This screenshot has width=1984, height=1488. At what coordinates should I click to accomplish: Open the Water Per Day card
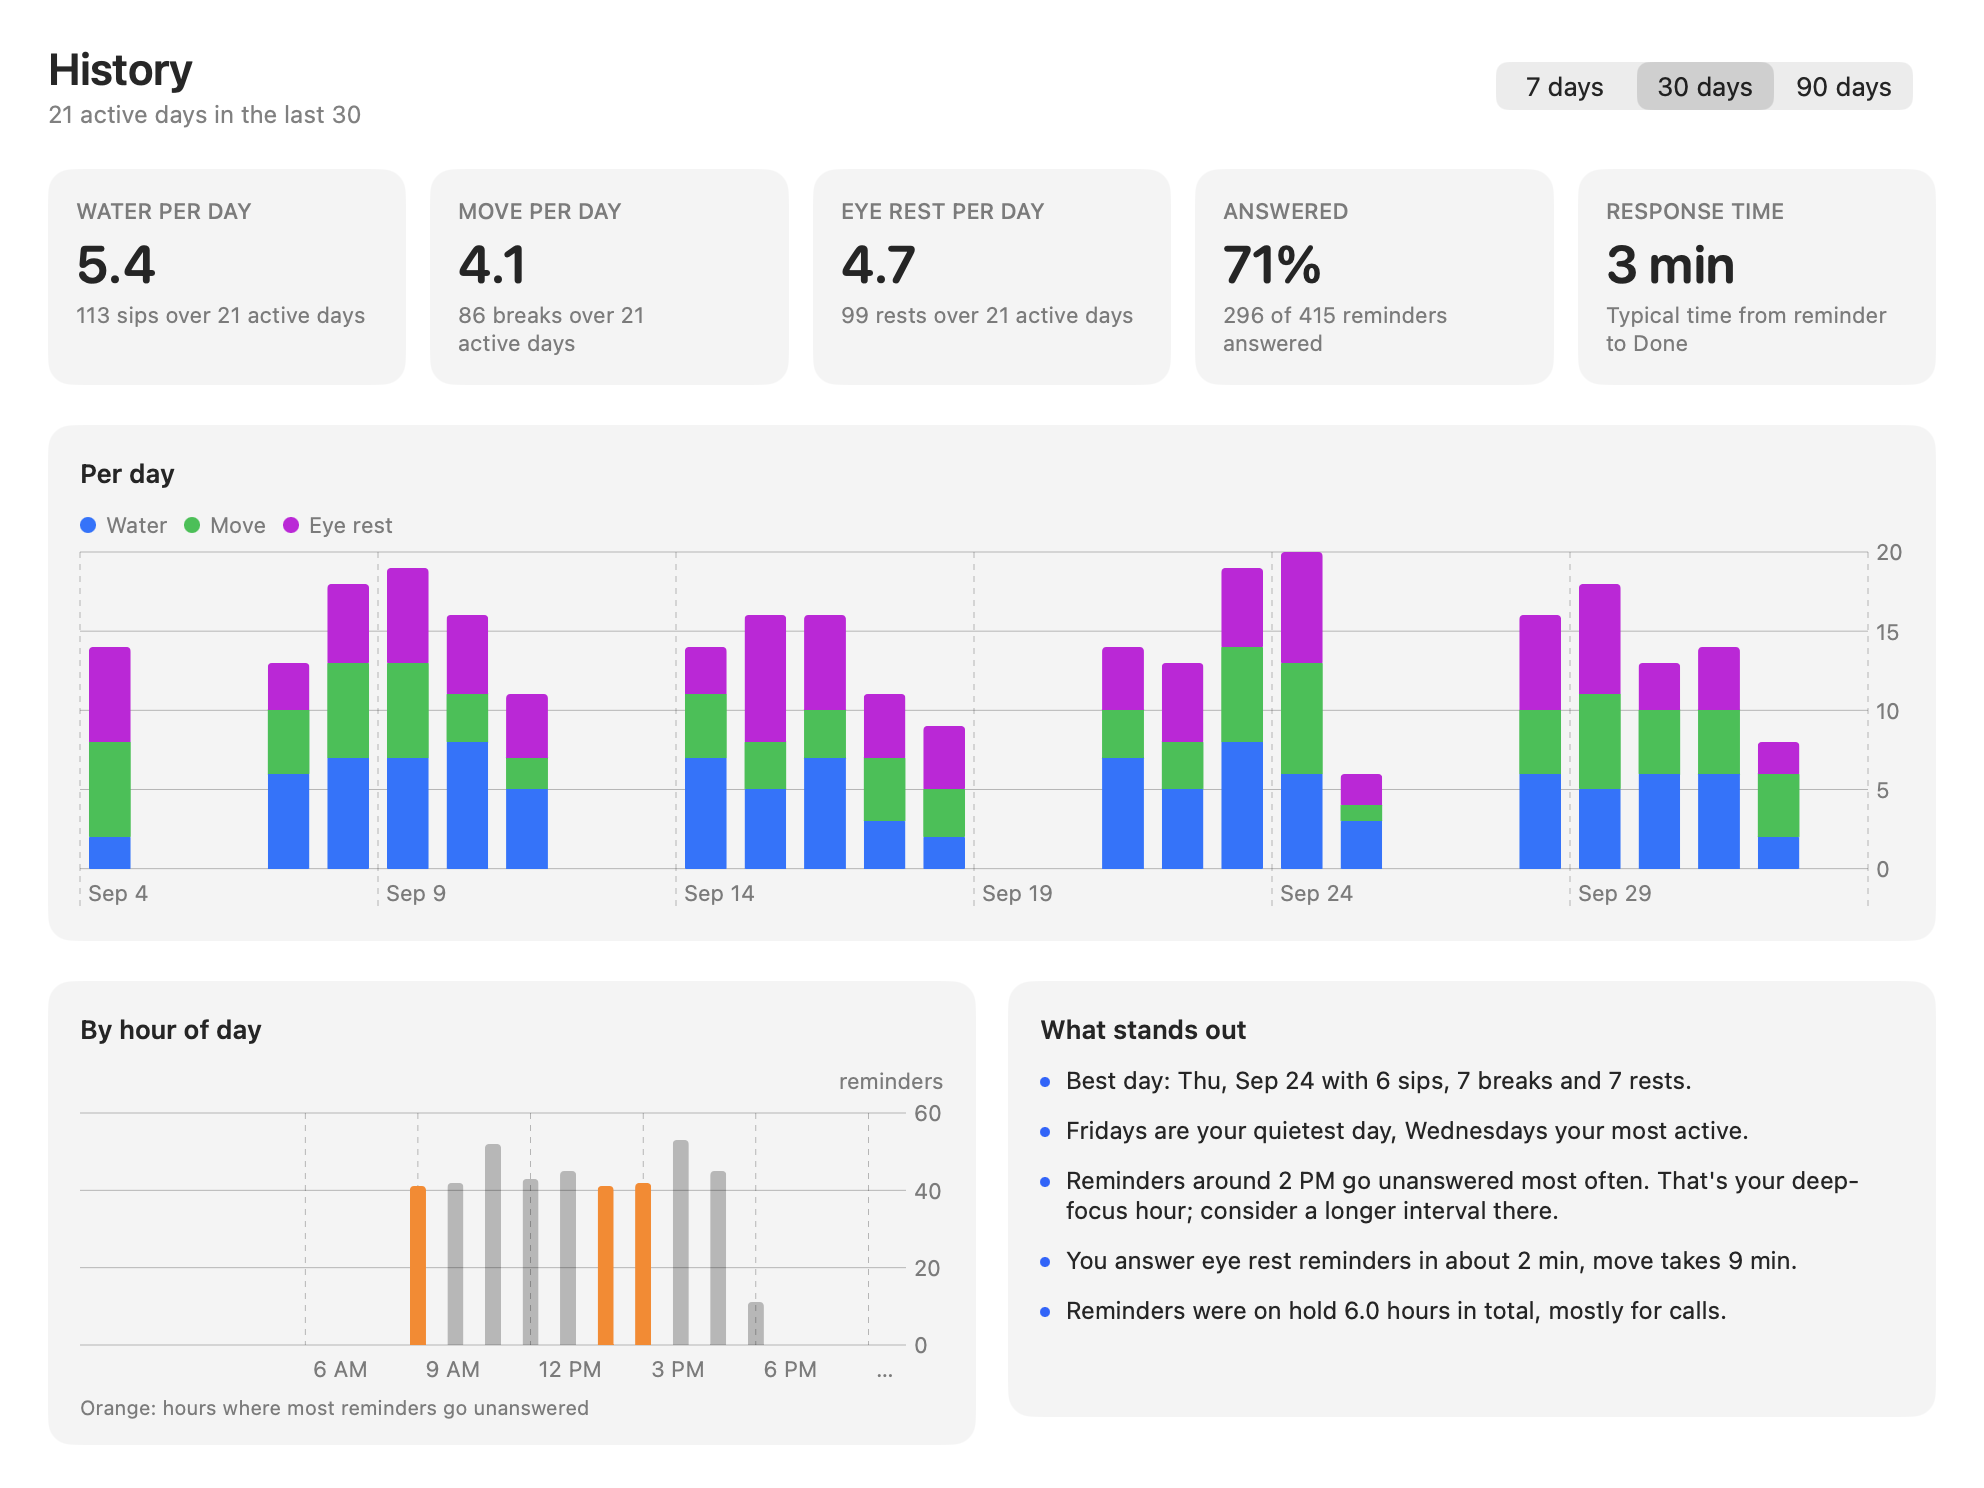point(227,277)
